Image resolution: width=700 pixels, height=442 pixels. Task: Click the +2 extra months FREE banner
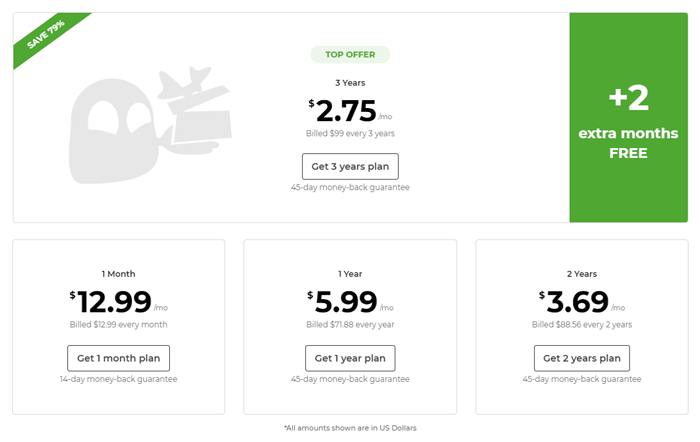[x=628, y=117]
